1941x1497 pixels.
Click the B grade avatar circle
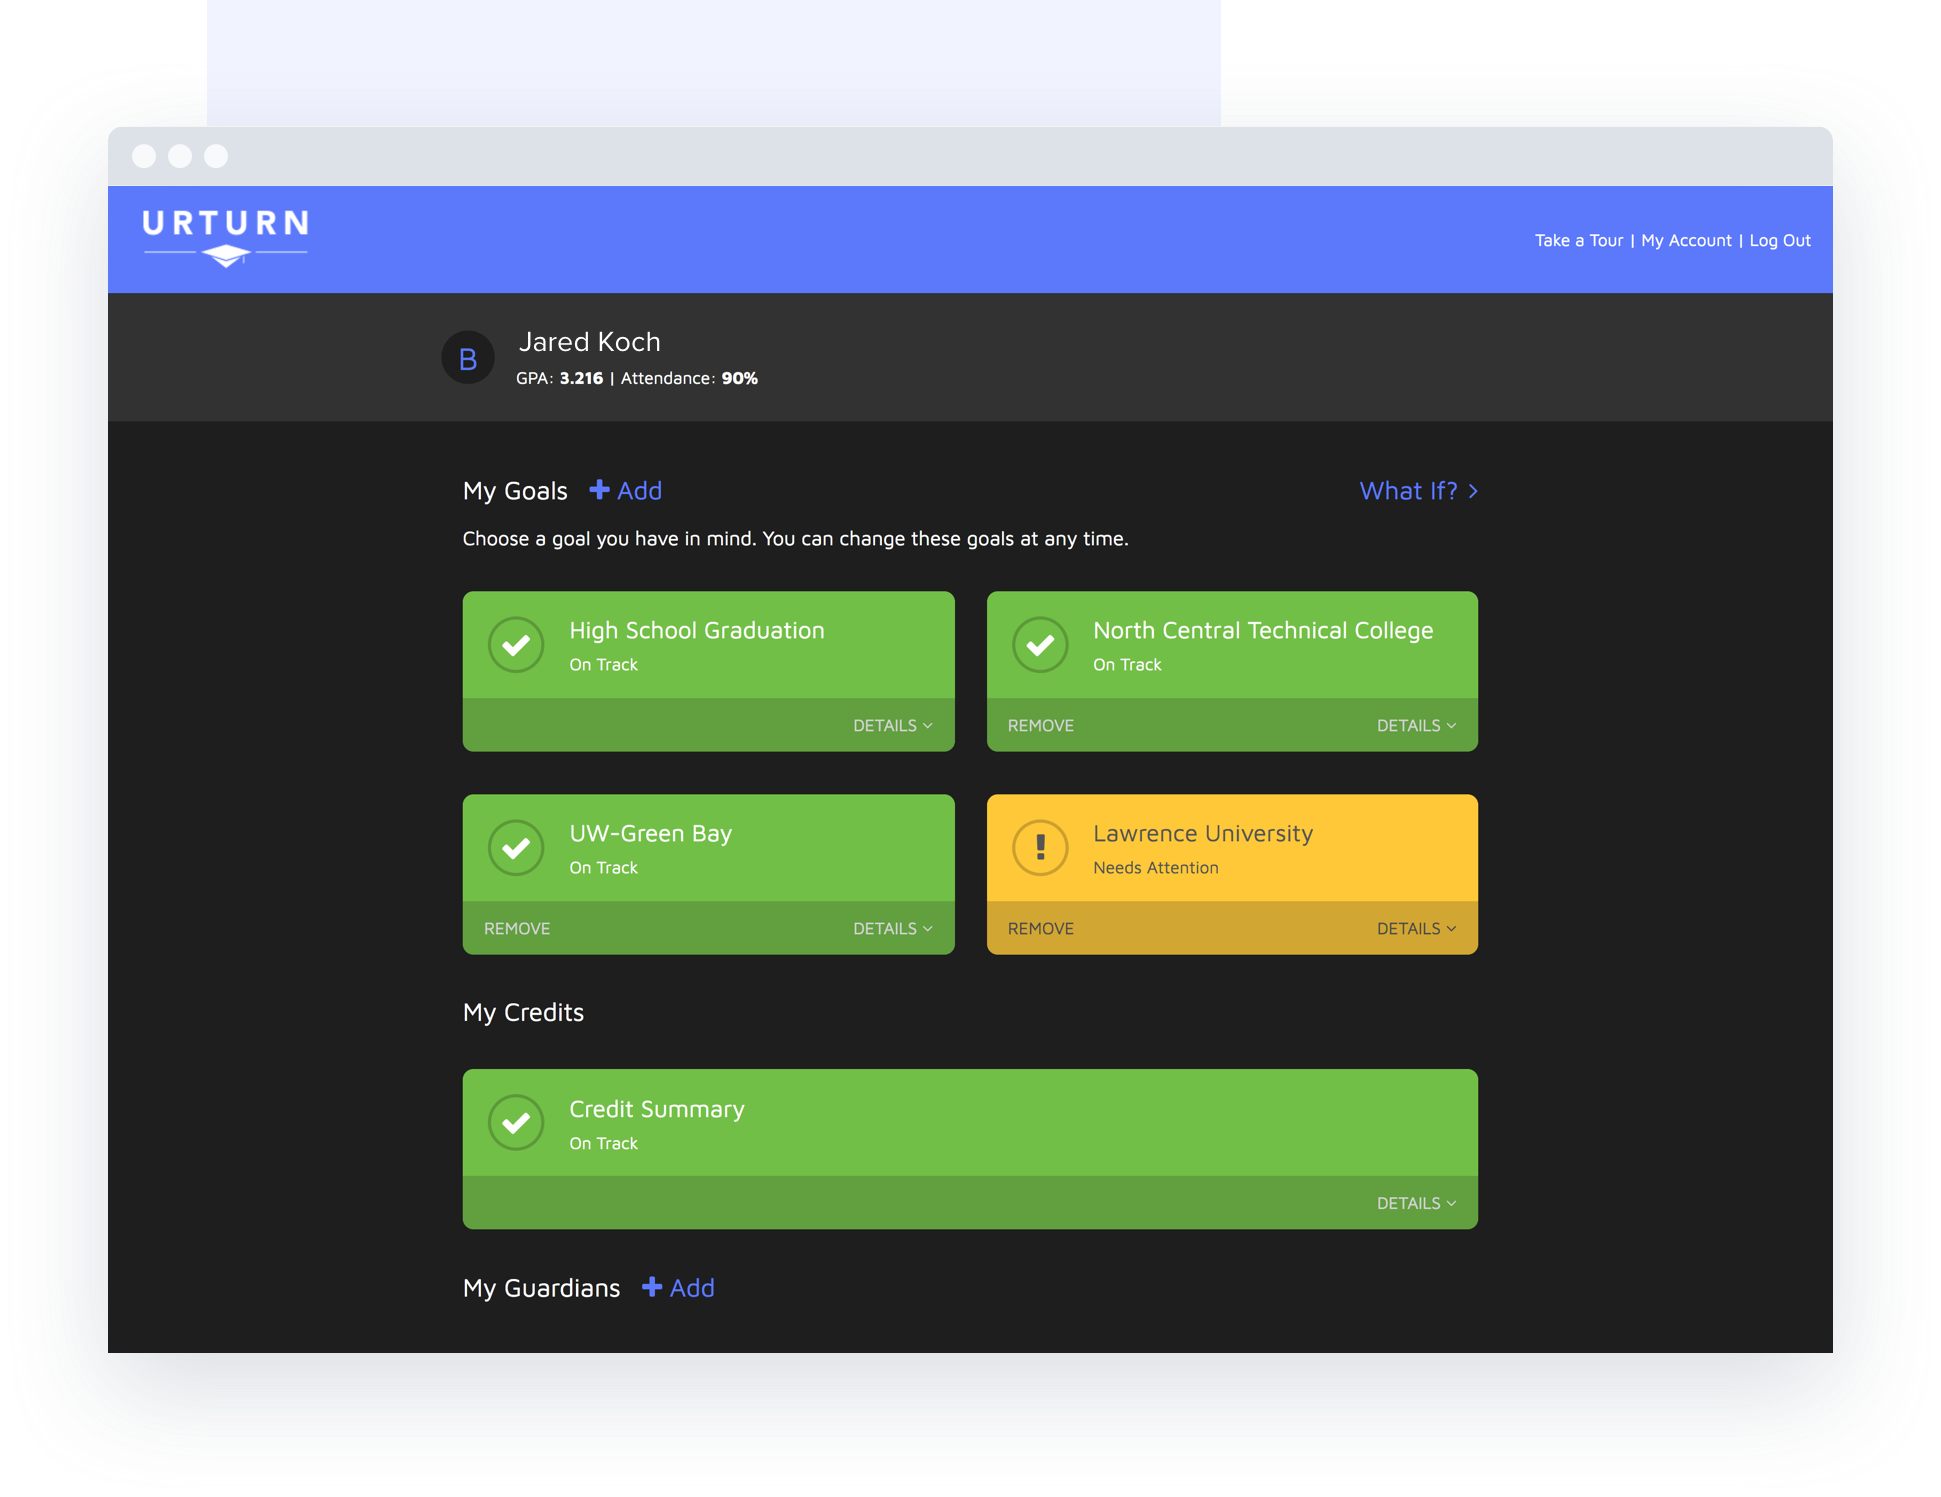click(x=468, y=358)
